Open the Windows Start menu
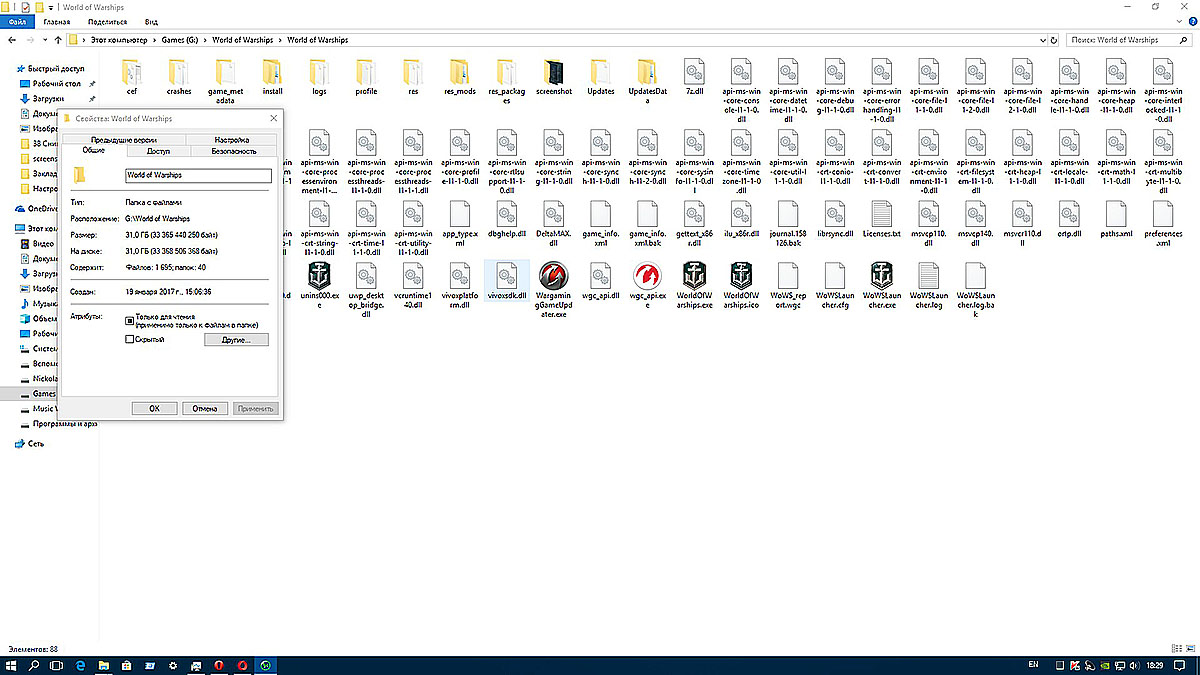The image size is (1200, 675). pos(12,665)
